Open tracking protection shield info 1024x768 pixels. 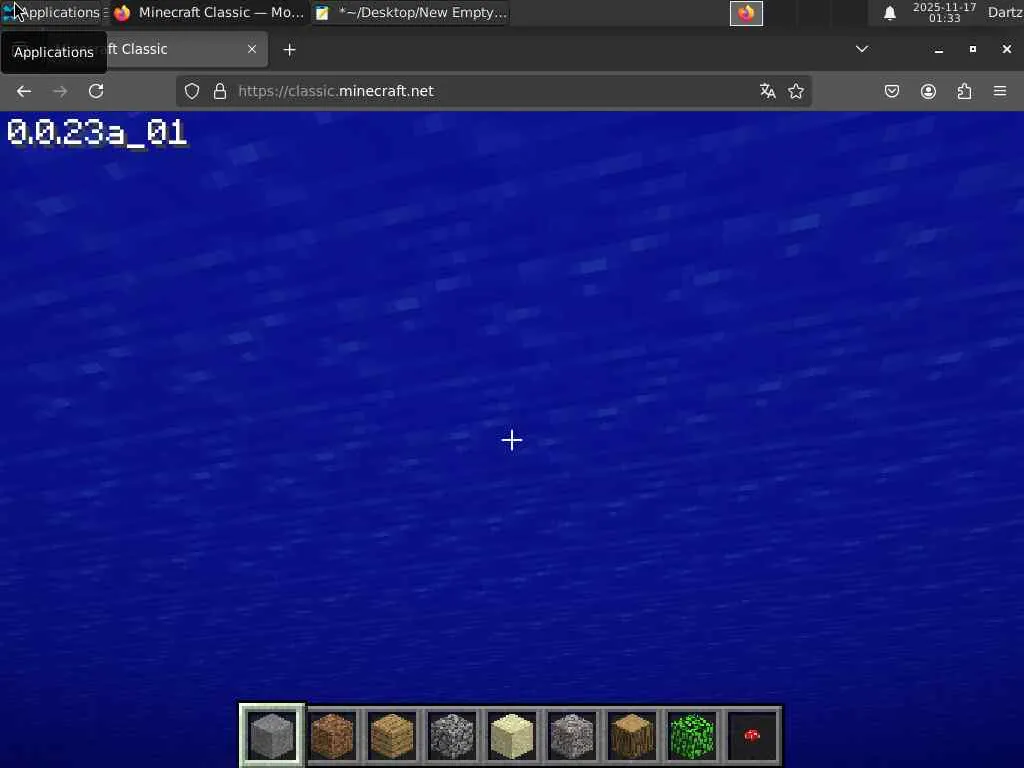(x=191, y=91)
